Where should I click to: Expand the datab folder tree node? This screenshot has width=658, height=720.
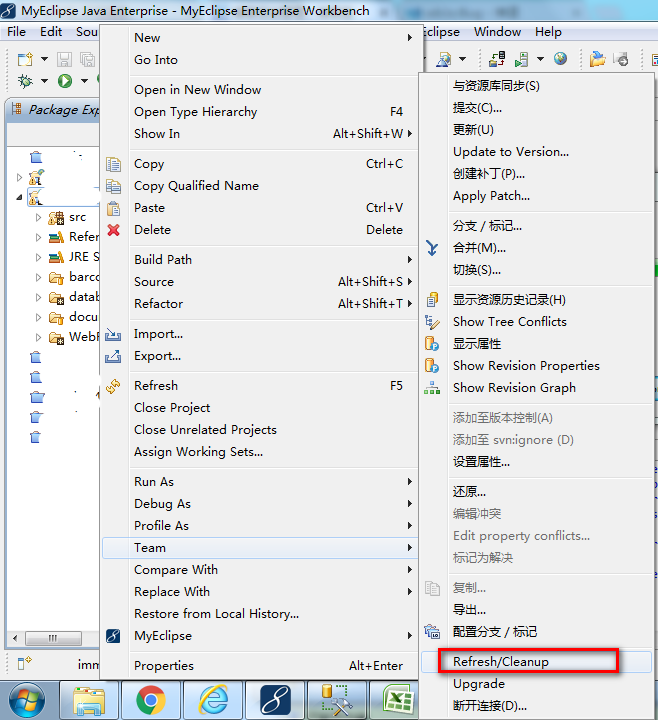[x=39, y=297]
